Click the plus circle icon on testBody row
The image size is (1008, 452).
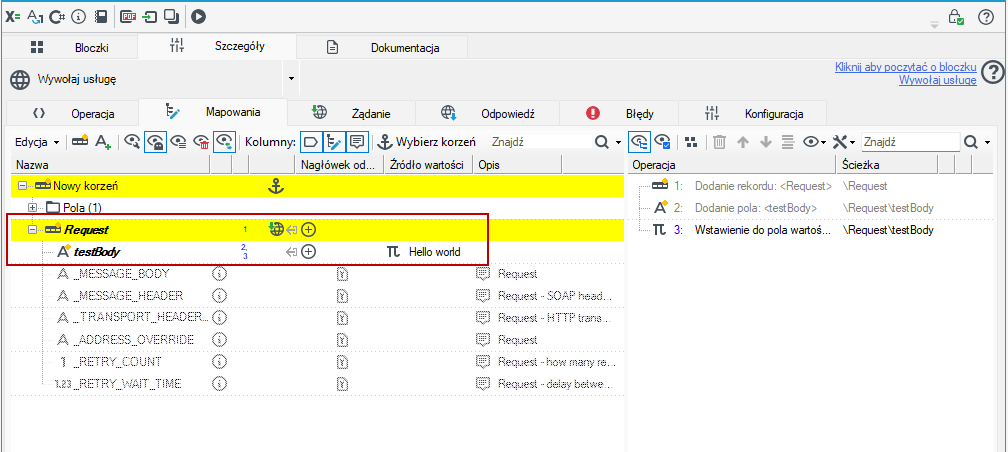pos(309,252)
